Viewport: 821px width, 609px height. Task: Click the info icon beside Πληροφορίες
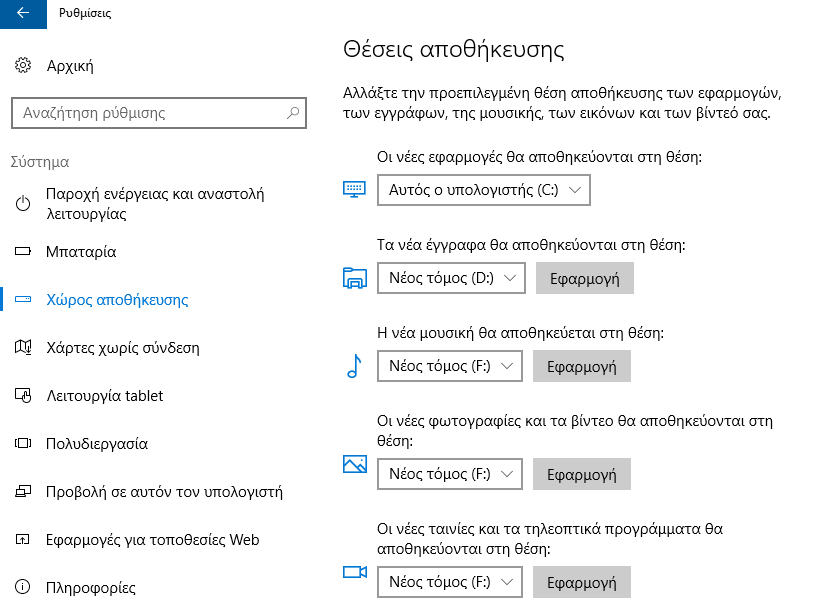coord(24,588)
